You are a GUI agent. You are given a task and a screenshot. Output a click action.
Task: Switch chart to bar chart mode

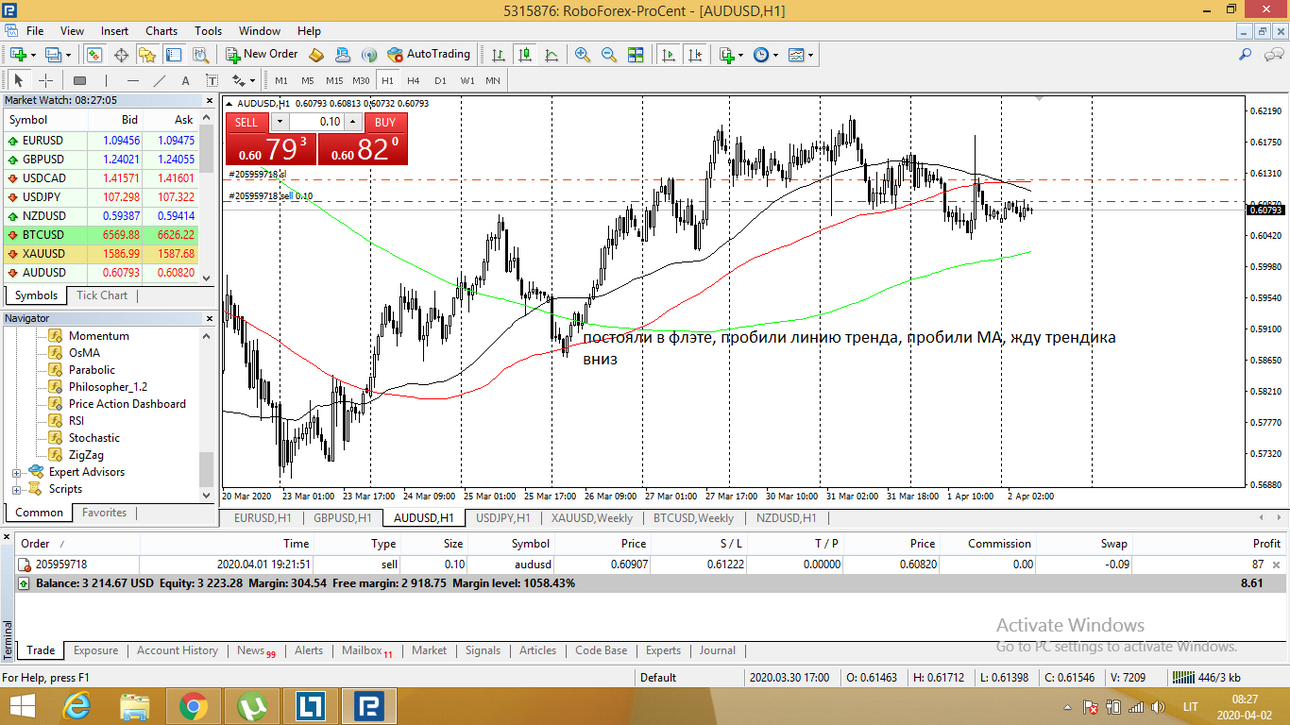tap(497, 54)
